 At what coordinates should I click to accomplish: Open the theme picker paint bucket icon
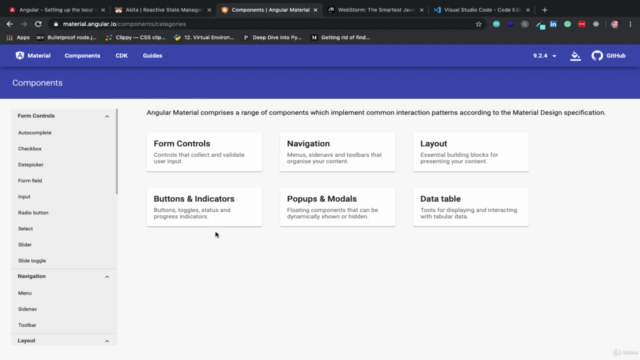pyautogui.click(x=575, y=56)
